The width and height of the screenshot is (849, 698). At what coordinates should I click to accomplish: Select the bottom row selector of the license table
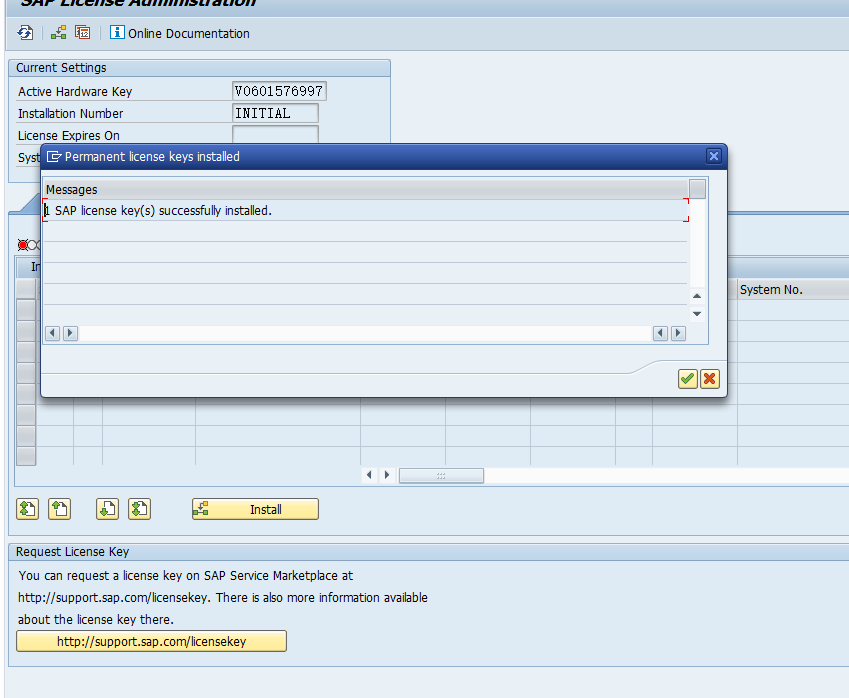25,456
